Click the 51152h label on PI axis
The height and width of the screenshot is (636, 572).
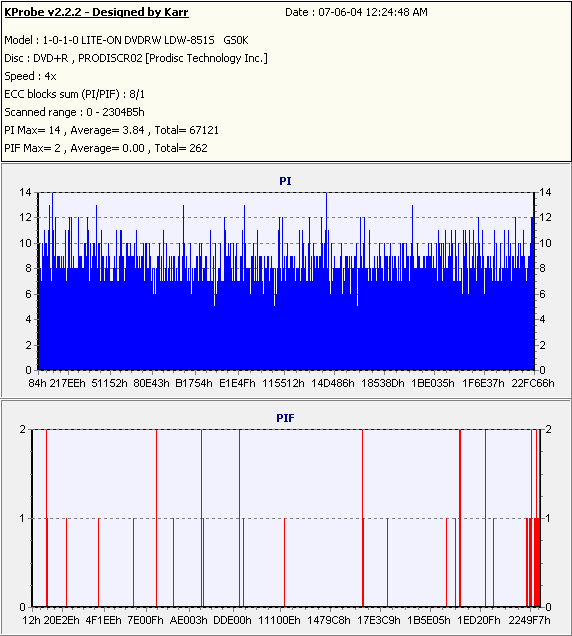pyautogui.click(x=109, y=383)
